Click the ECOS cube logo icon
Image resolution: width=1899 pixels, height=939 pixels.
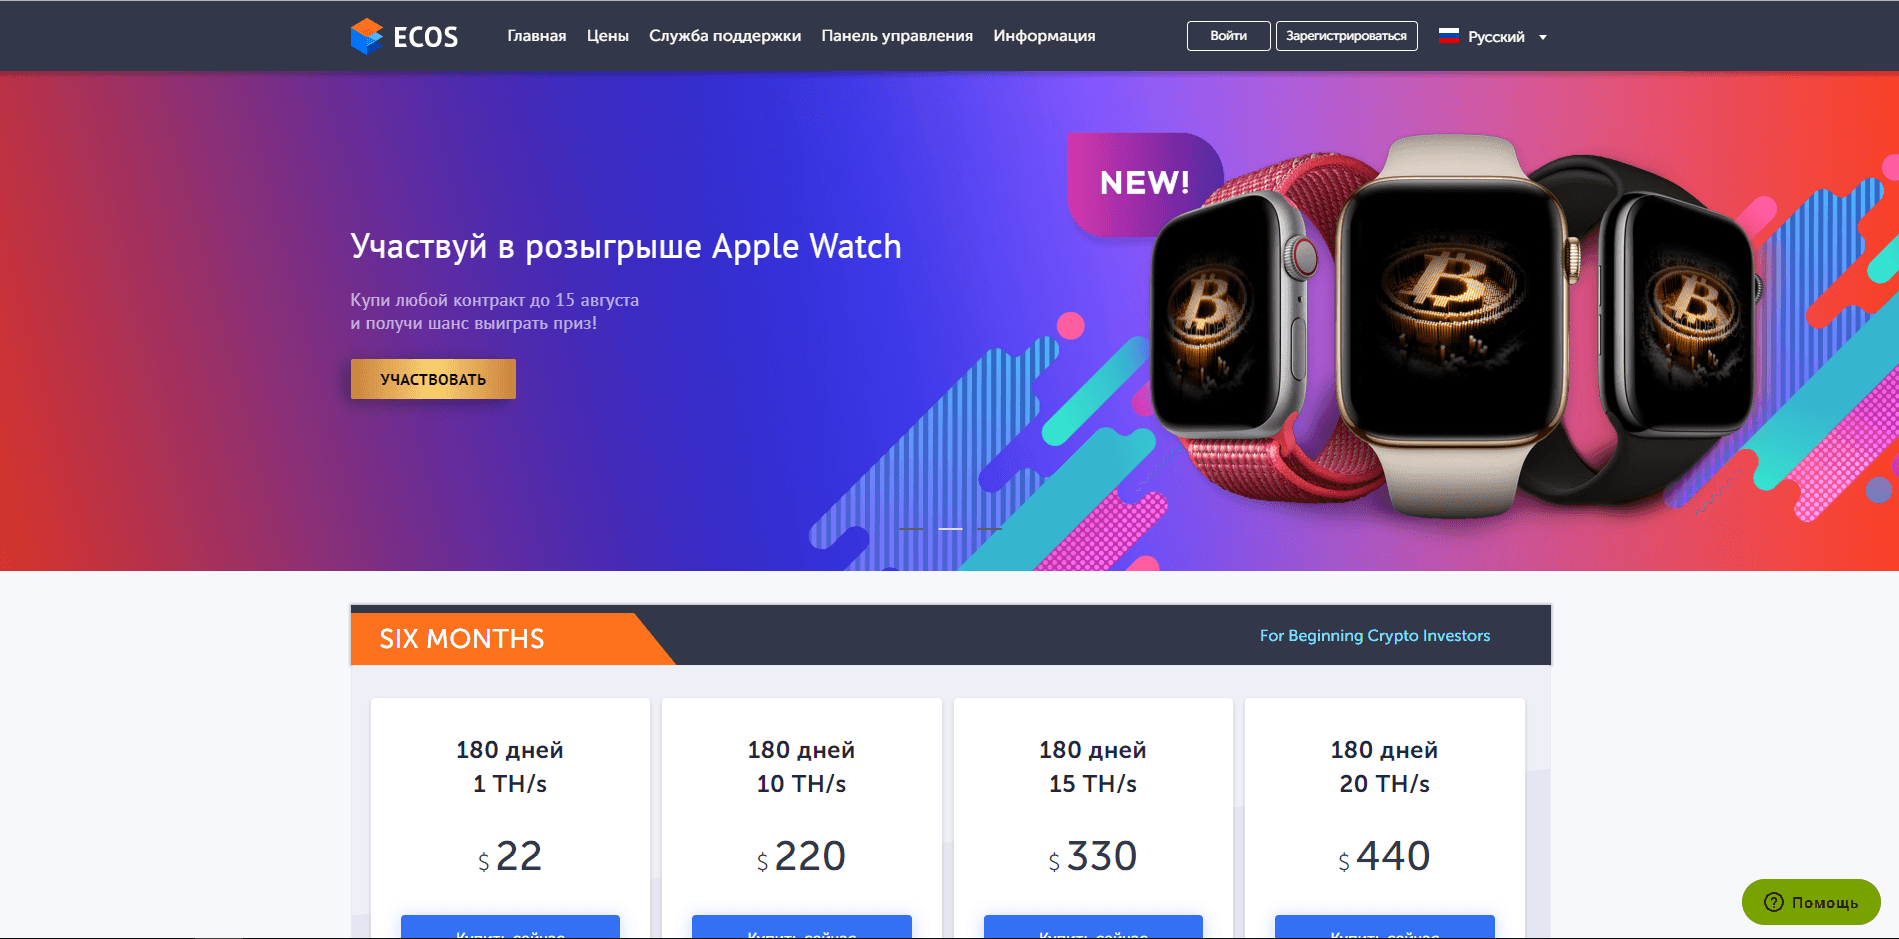[367, 36]
